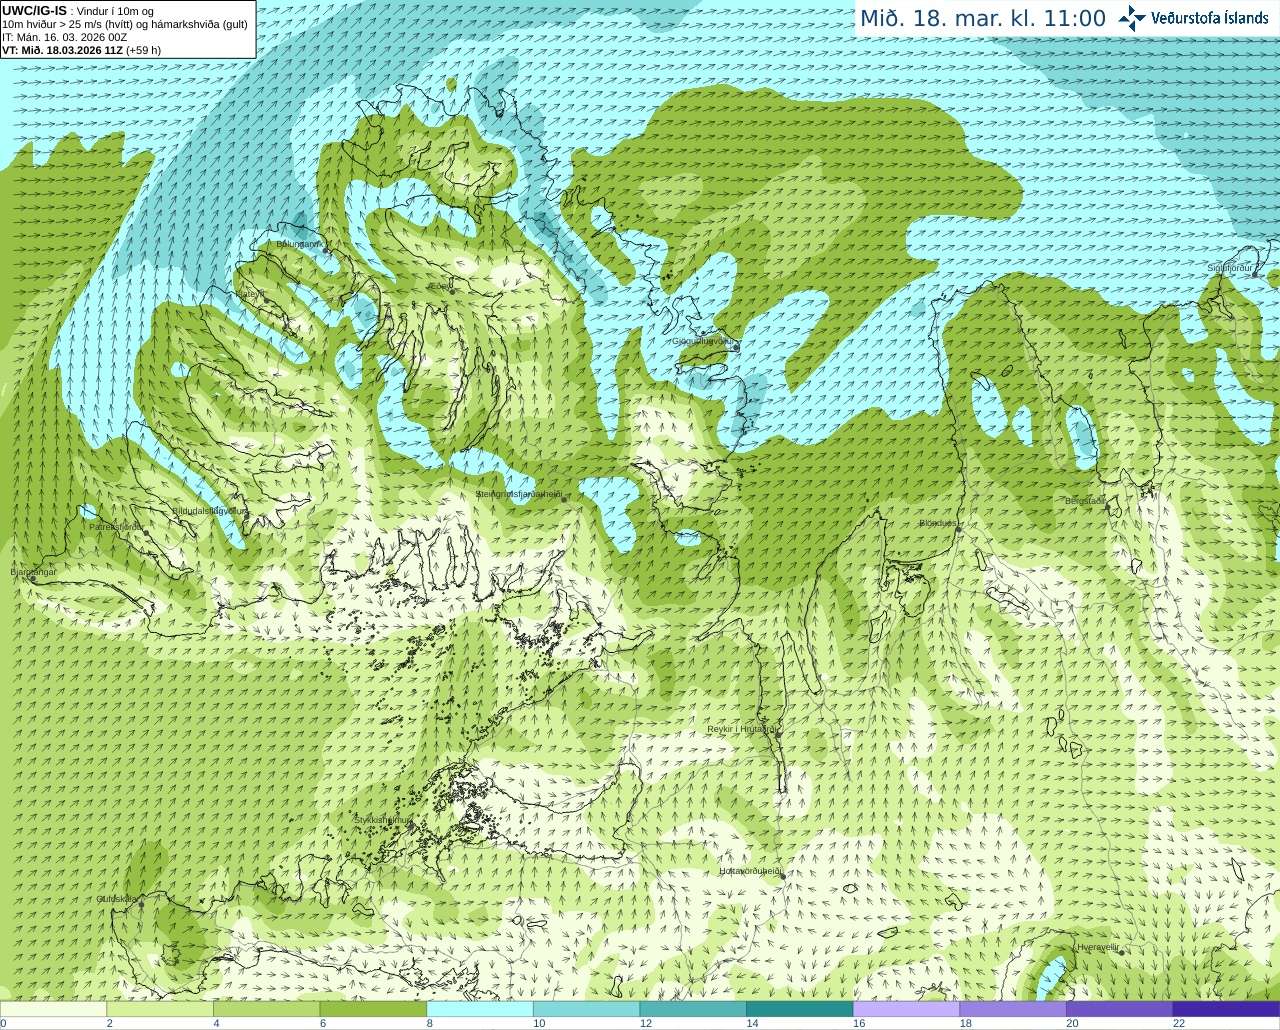
Task: Click the Gufuskálar station label
Action: click(x=117, y=899)
